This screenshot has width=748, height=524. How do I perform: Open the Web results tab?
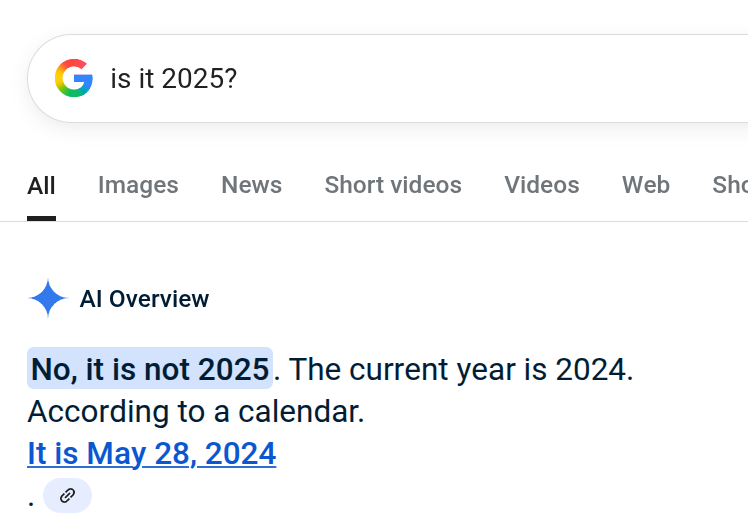pos(645,185)
